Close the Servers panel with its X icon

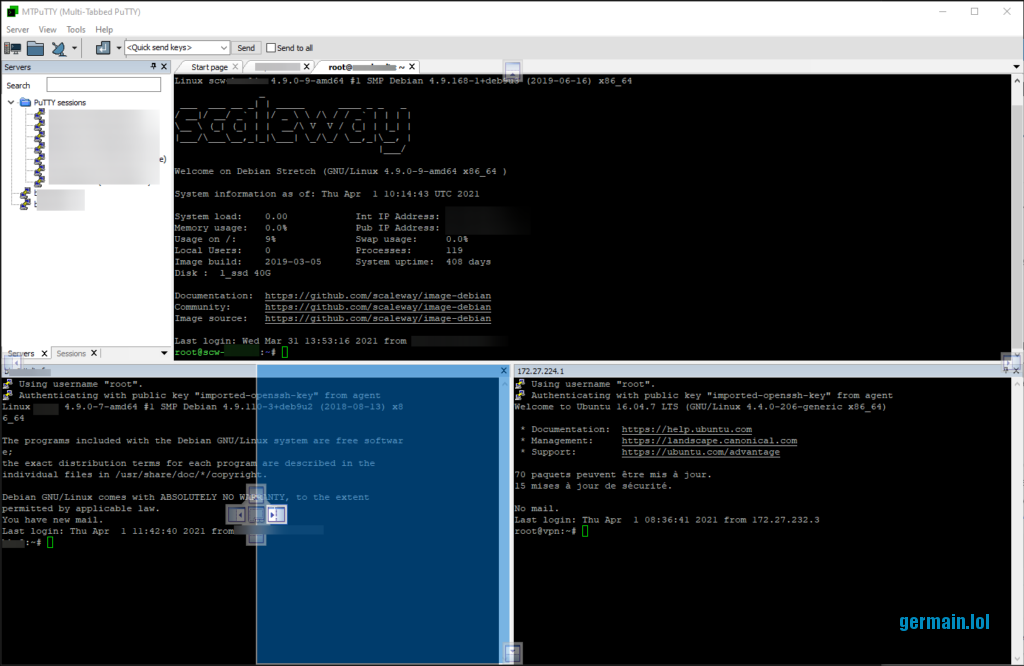(164, 67)
